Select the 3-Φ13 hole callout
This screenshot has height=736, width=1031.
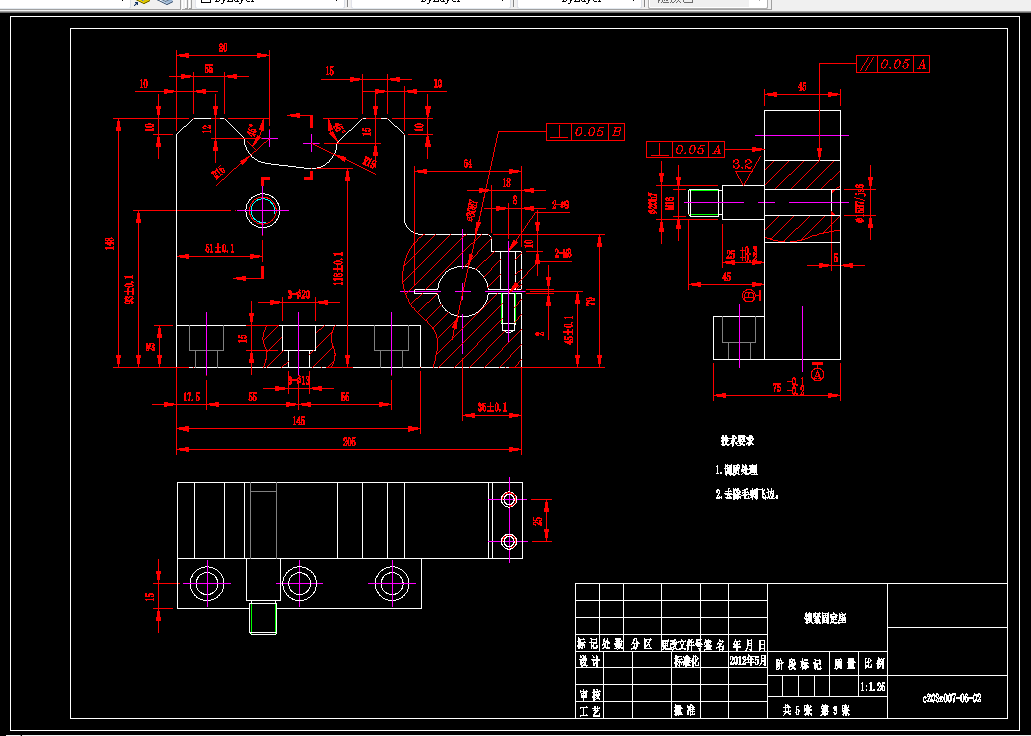pyautogui.click(x=299, y=380)
